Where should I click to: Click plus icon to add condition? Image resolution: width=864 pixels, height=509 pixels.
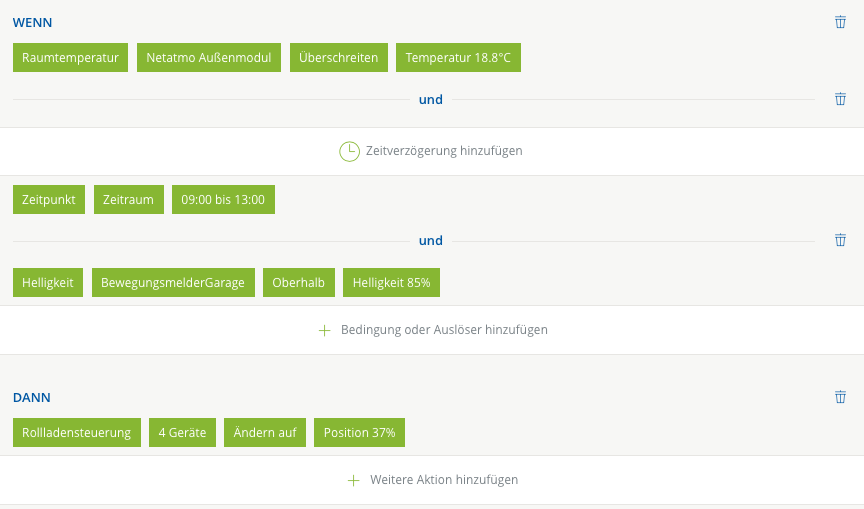coord(324,330)
